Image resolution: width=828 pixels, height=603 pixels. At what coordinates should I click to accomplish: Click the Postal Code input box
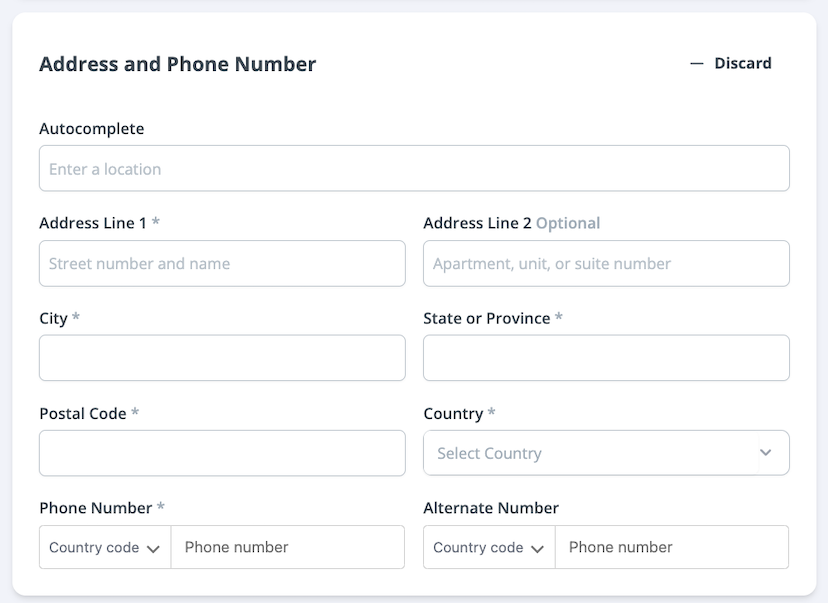tap(222, 453)
